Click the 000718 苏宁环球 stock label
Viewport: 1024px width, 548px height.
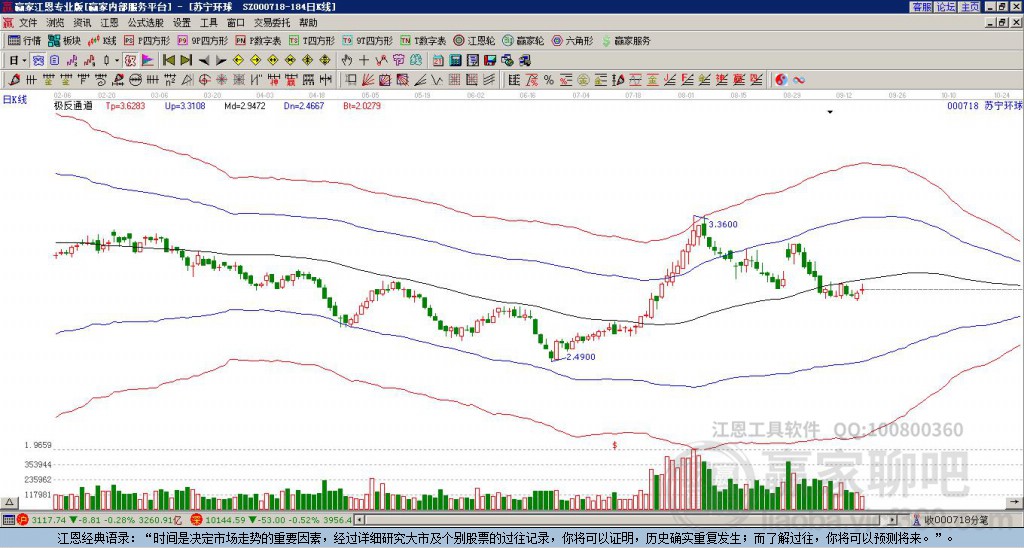(984, 106)
